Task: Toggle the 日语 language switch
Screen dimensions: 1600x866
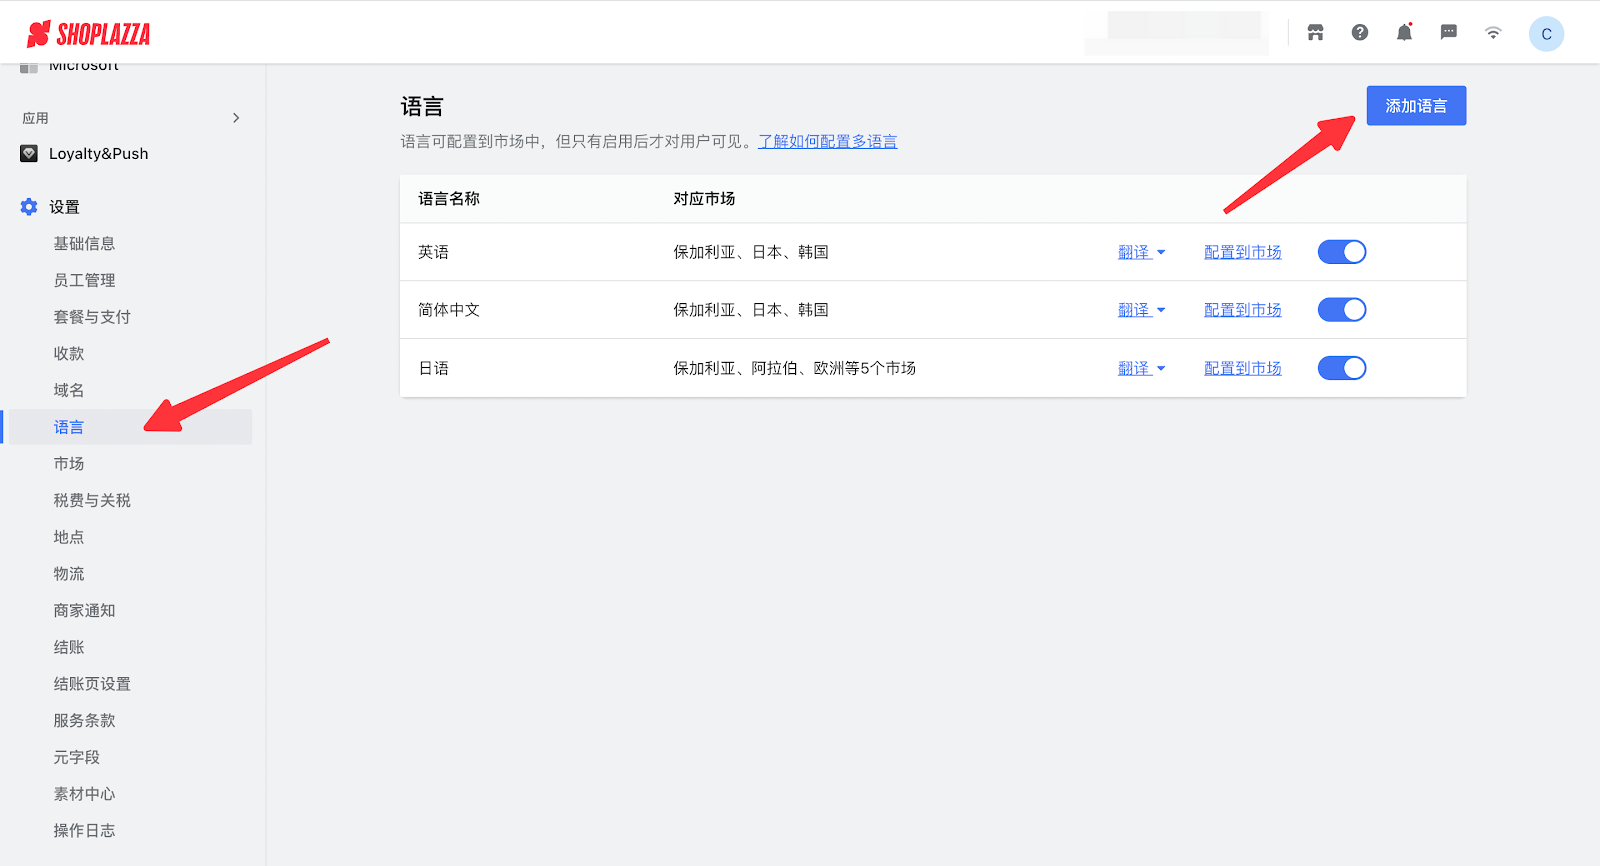Action: pyautogui.click(x=1341, y=368)
